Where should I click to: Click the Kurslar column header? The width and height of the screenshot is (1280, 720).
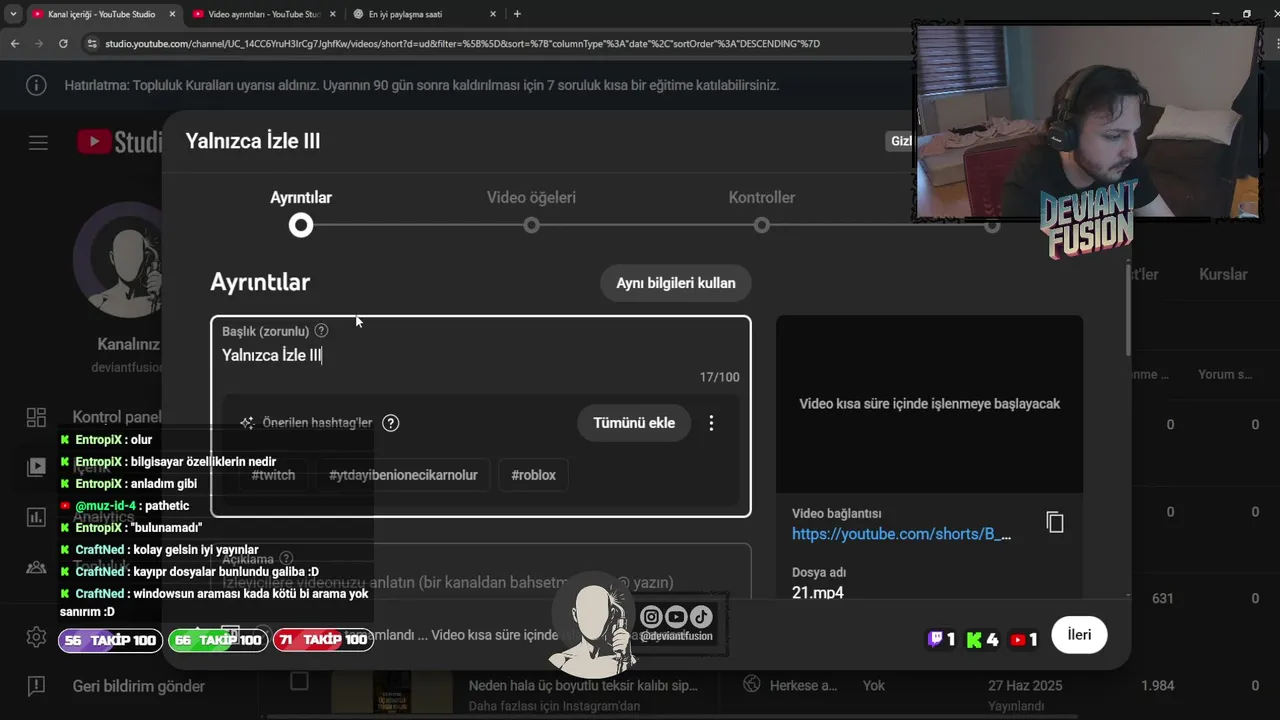[x=1223, y=274]
